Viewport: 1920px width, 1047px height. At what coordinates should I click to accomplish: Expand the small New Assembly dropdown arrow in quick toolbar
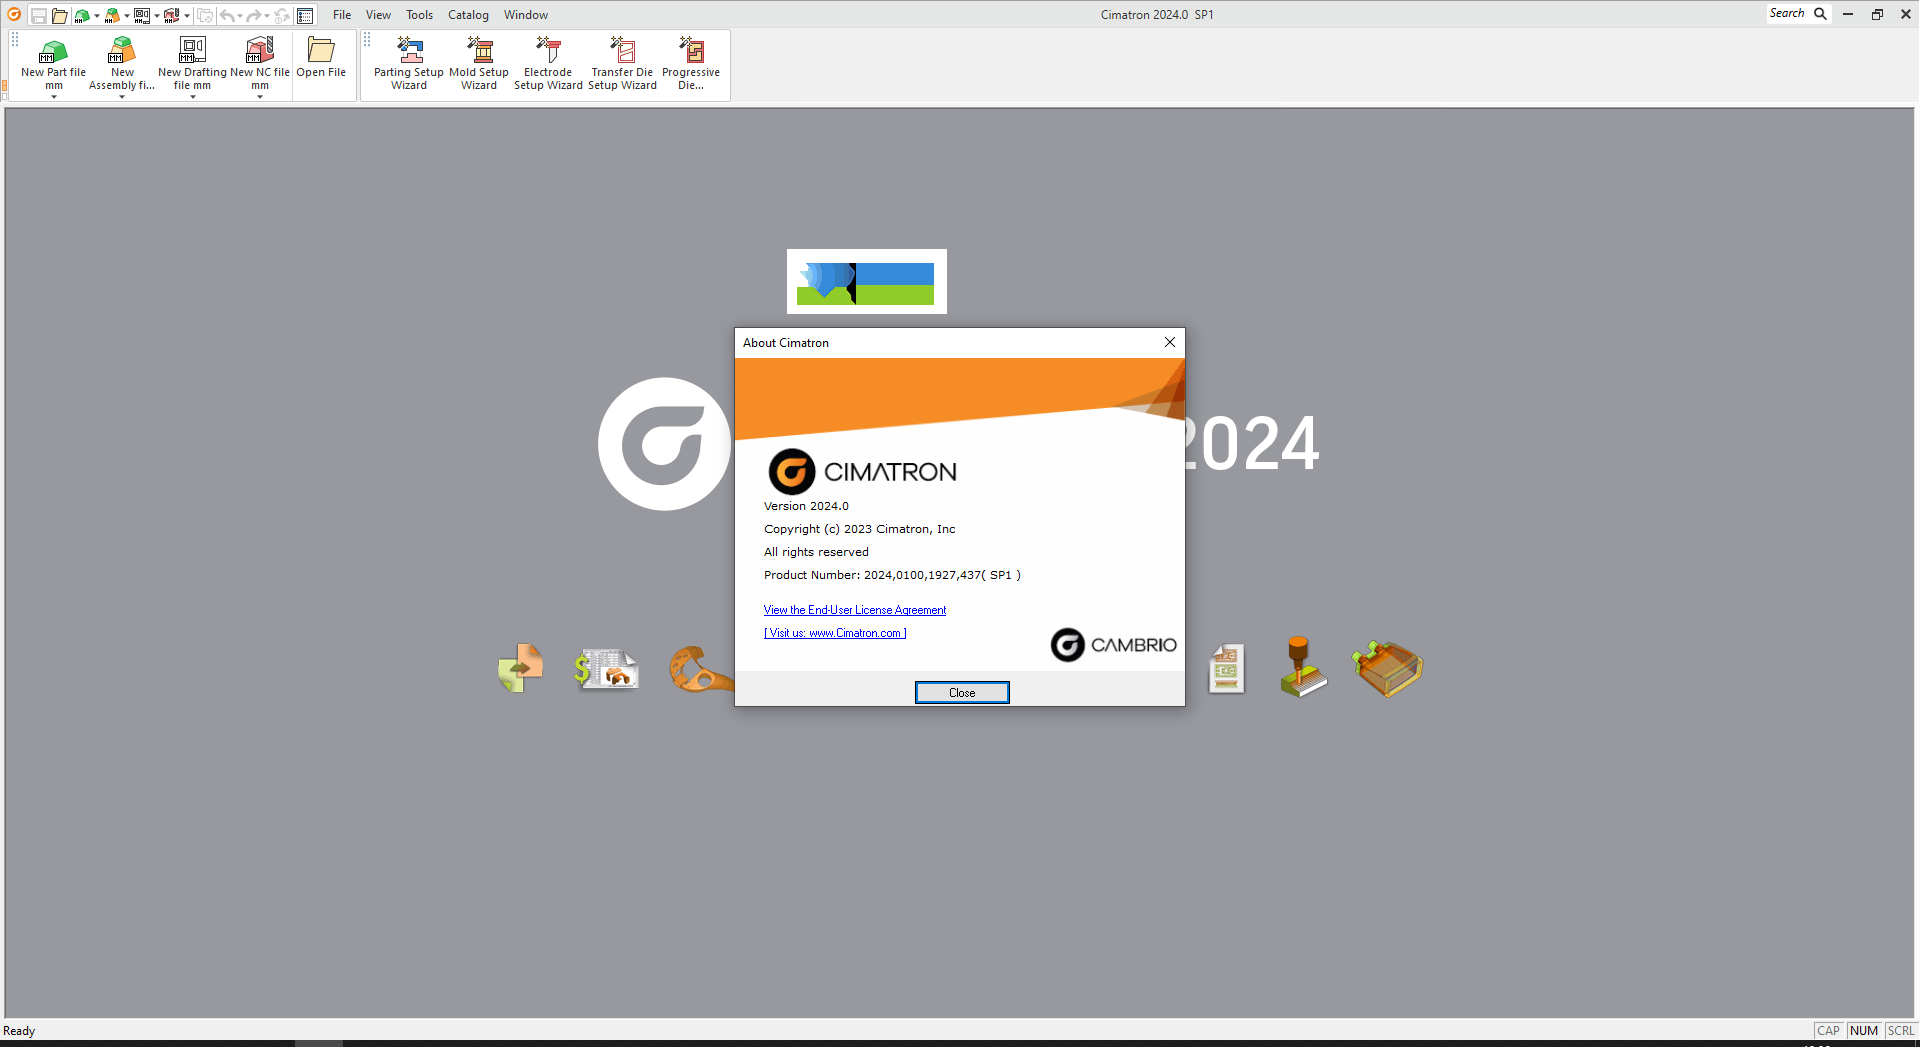point(127,16)
